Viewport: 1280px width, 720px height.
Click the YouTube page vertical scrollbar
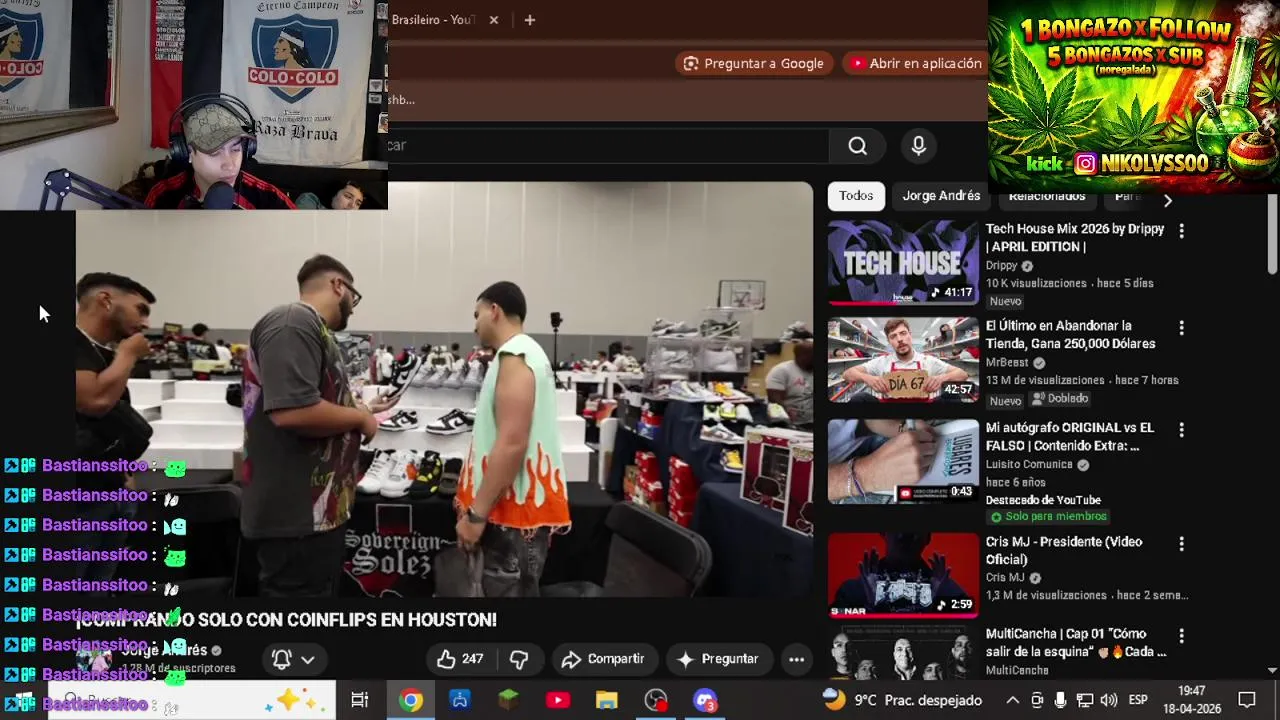click(x=1272, y=235)
